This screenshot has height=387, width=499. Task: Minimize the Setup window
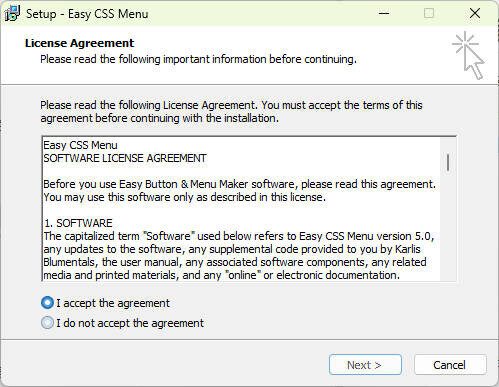click(384, 14)
